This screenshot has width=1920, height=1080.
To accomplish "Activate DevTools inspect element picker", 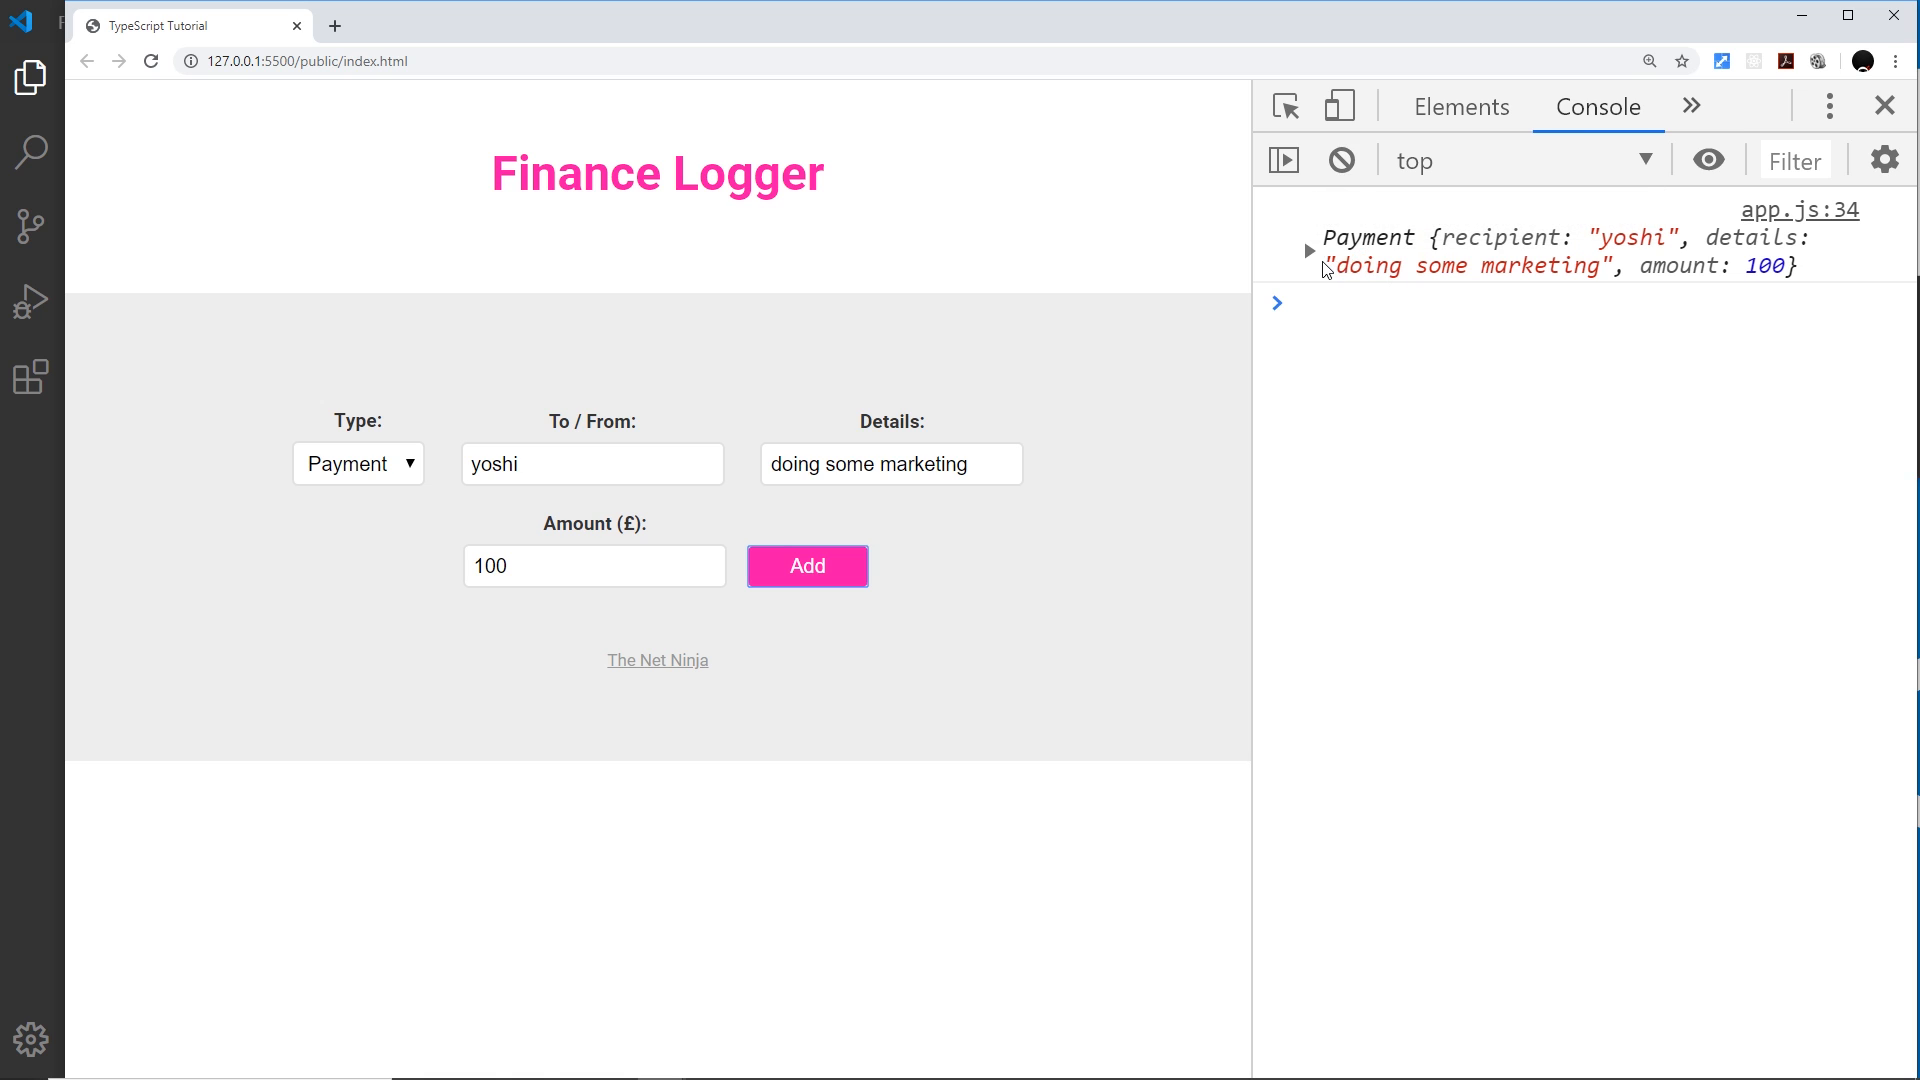I will (1286, 106).
